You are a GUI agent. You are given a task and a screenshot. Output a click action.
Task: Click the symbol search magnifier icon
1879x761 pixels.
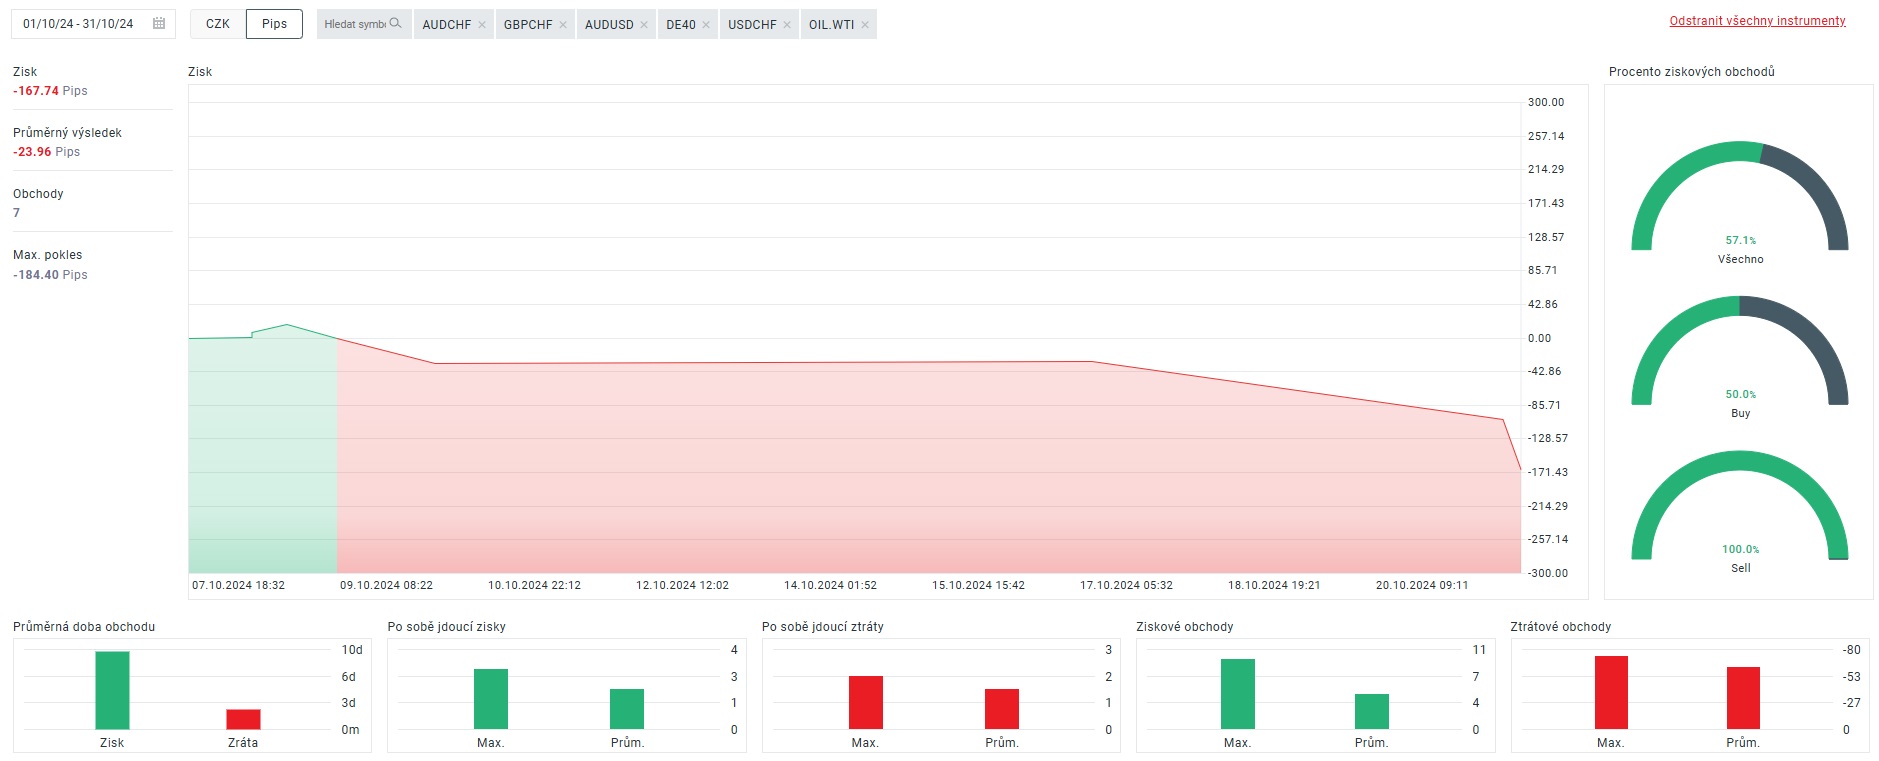click(x=396, y=24)
